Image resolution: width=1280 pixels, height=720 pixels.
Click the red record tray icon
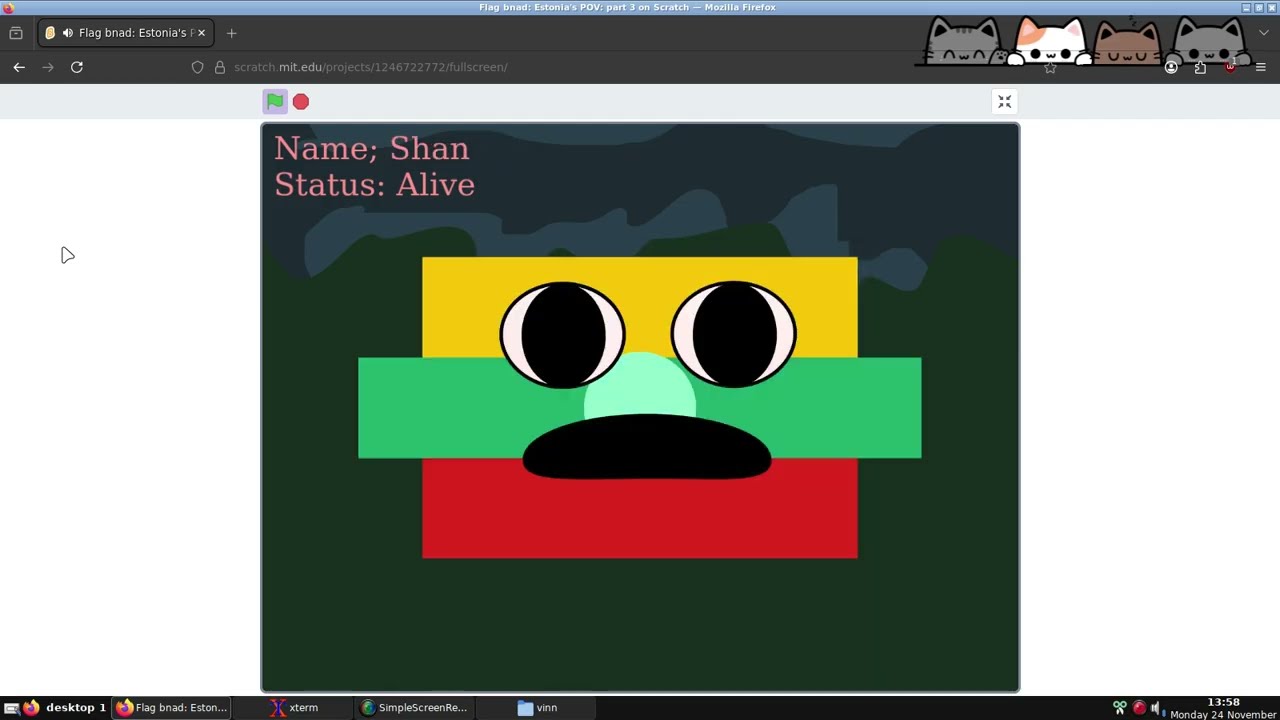[x=1139, y=708]
